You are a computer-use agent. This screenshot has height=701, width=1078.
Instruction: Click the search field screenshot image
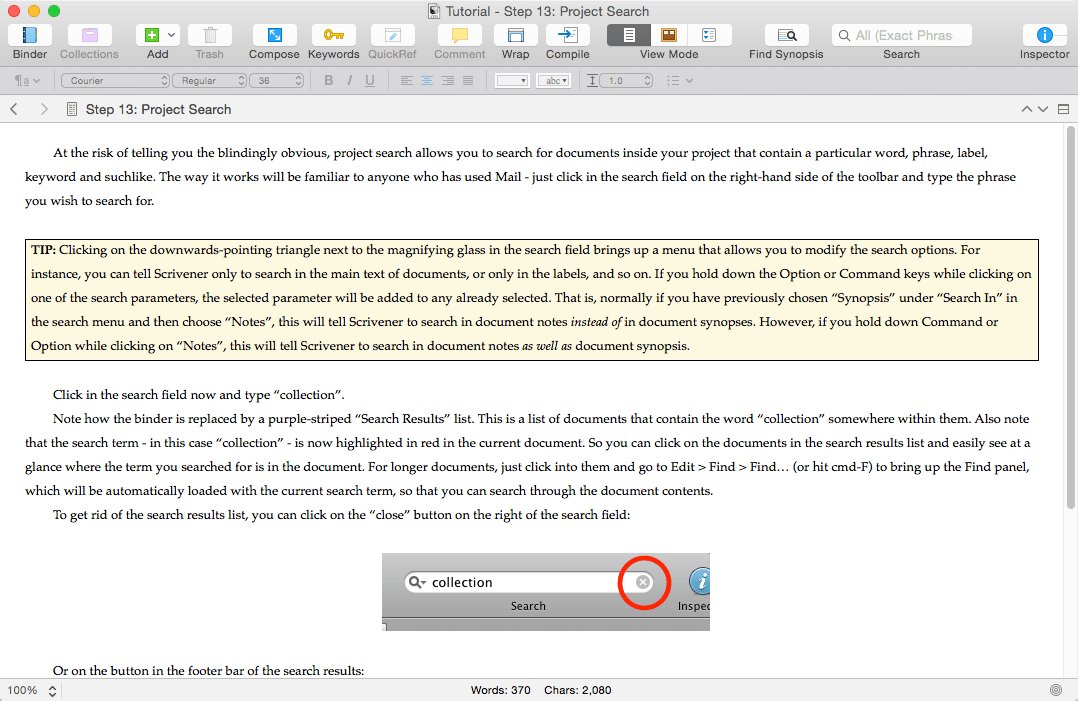(x=546, y=592)
